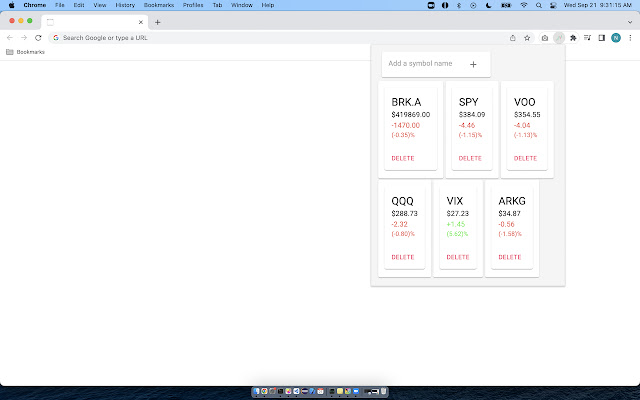
Task: Open the media controls icon
Action: coord(587,38)
